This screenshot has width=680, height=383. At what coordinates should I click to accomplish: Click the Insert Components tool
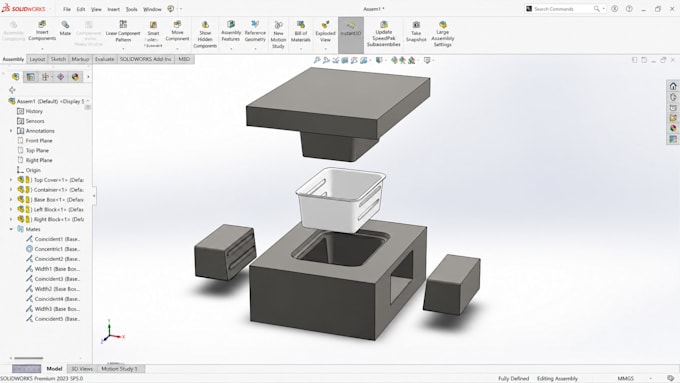pos(42,30)
